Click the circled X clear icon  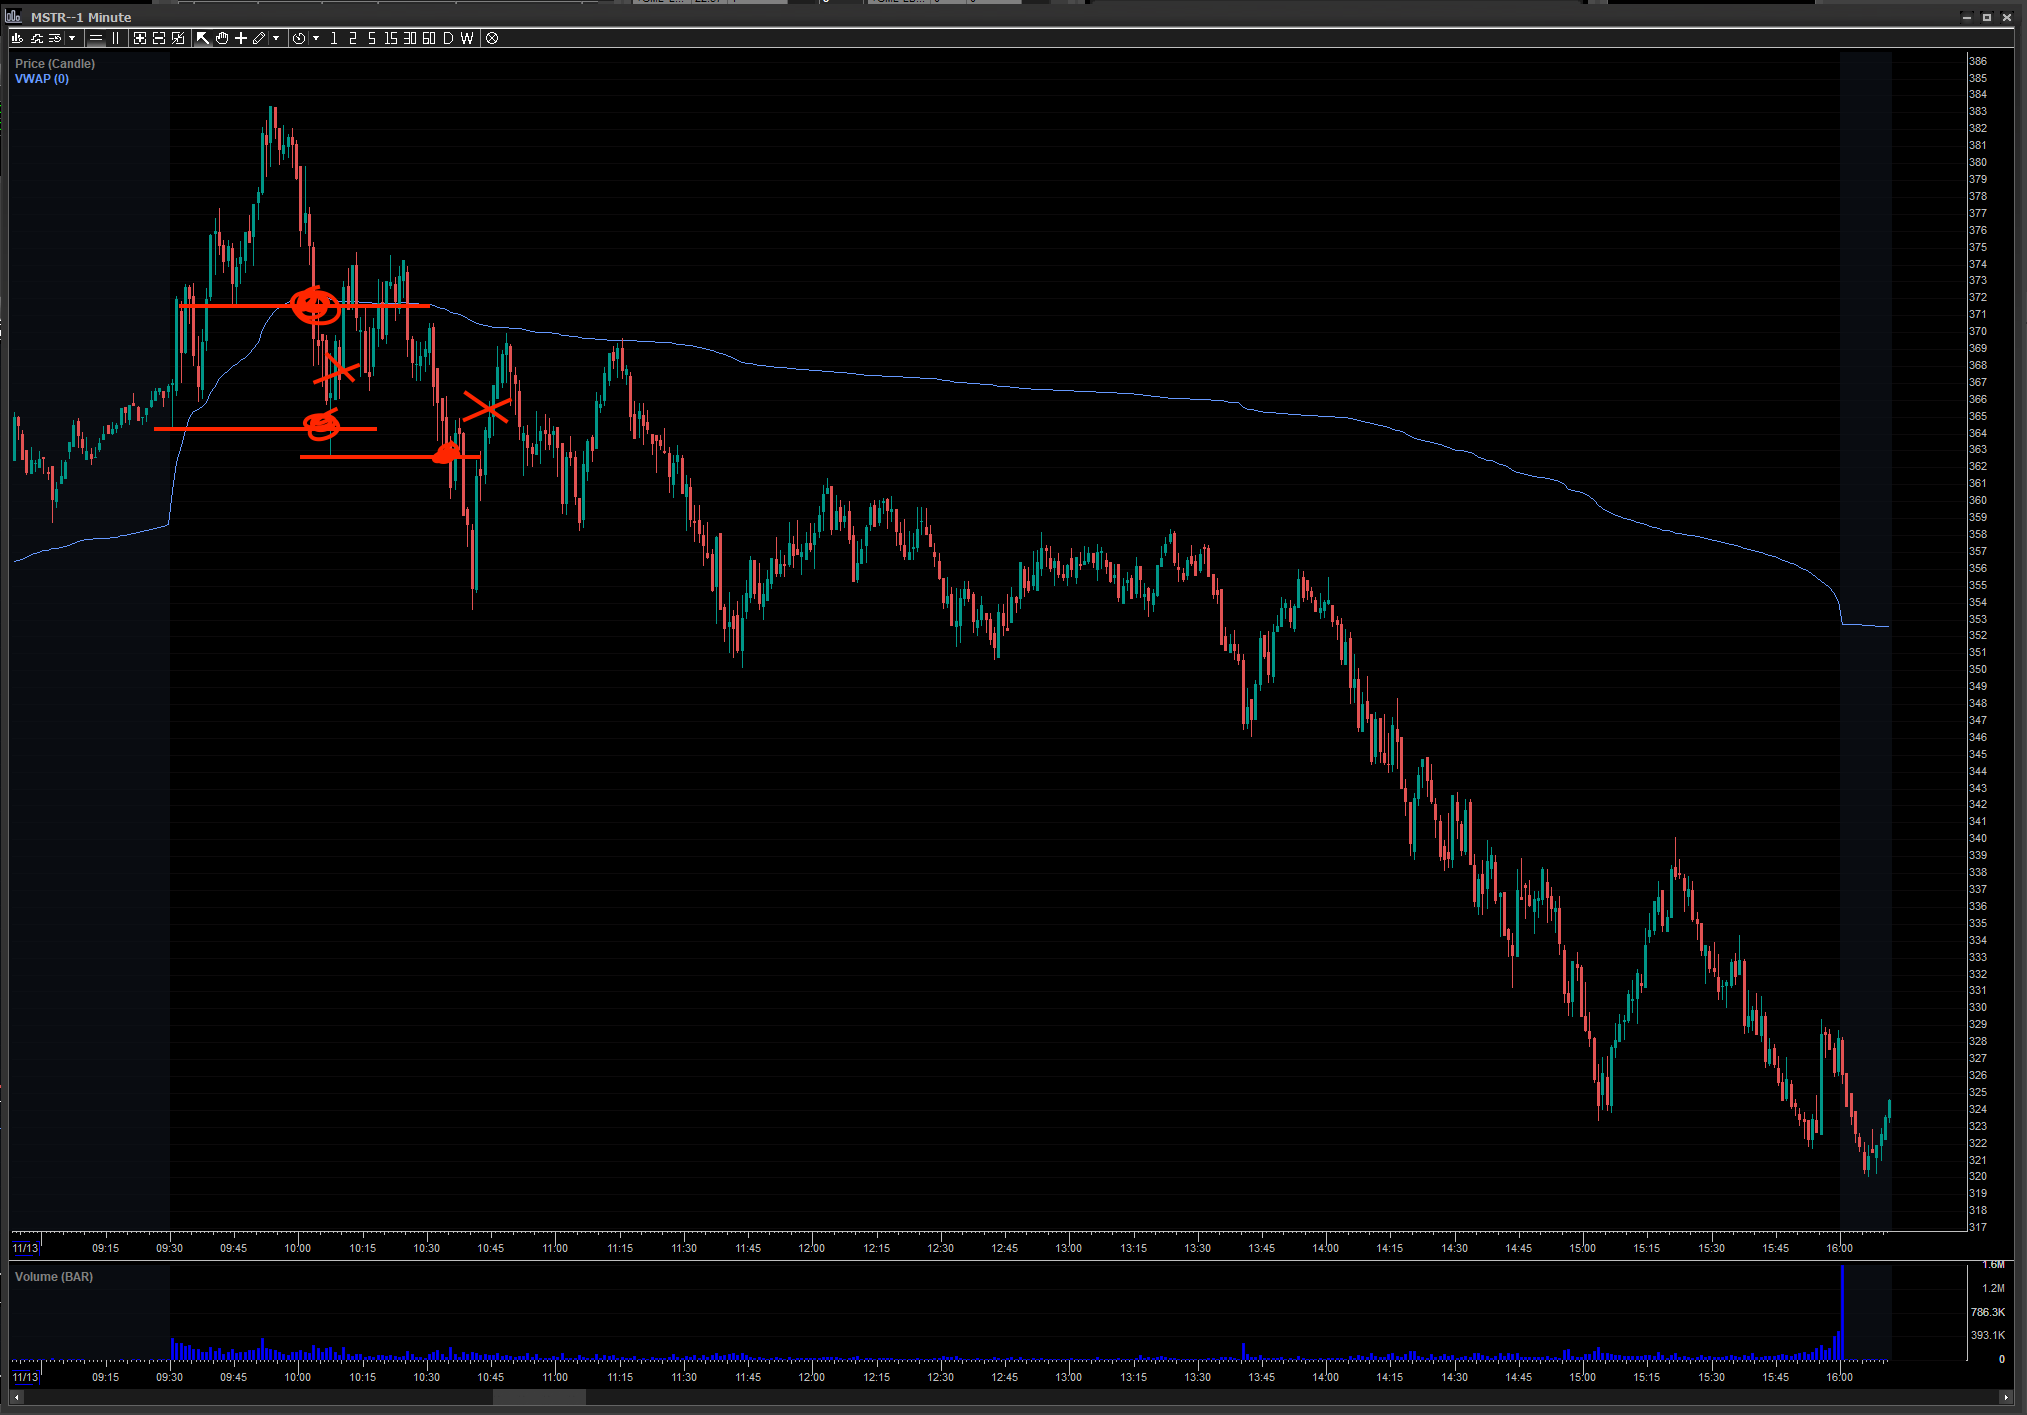pyautogui.click(x=492, y=38)
